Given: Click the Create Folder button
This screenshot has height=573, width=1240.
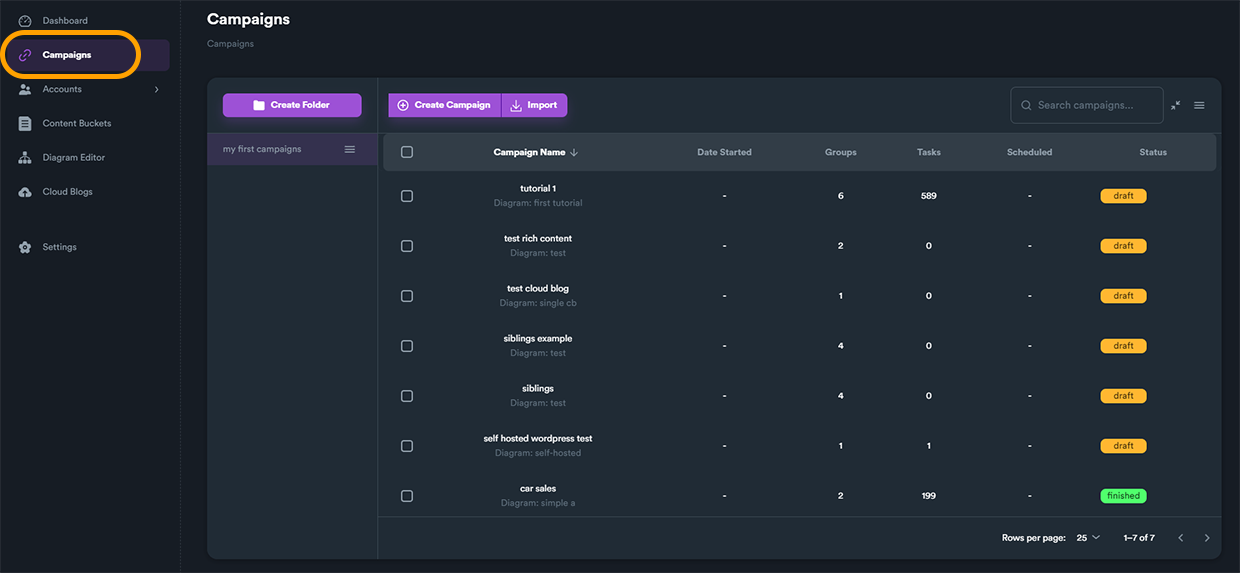Looking at the screenshot, I should pos(292,105).
